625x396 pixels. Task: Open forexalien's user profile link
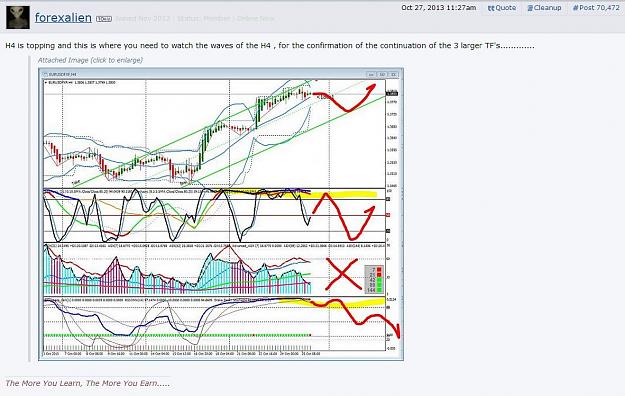pyautogui.click(x=63, y=18)
